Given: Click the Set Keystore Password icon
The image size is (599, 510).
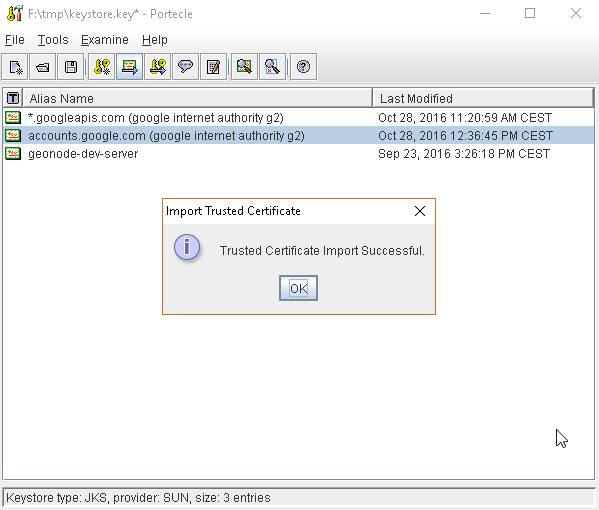Looking at the screenshot, I should [185, 67].
